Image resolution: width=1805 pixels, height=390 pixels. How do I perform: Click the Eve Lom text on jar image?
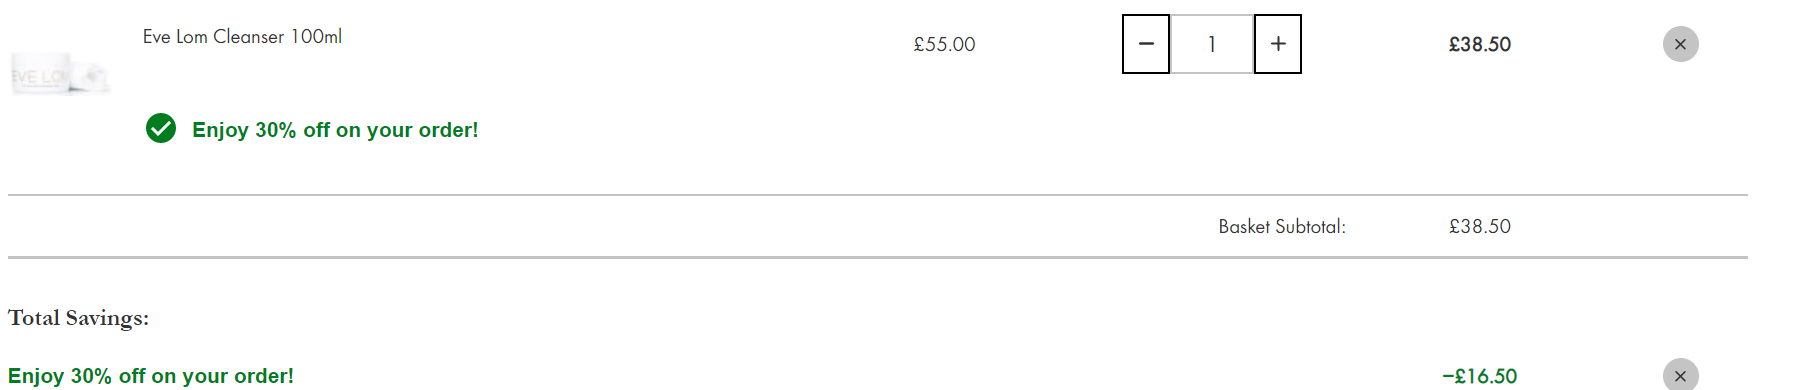click(40, 77)
